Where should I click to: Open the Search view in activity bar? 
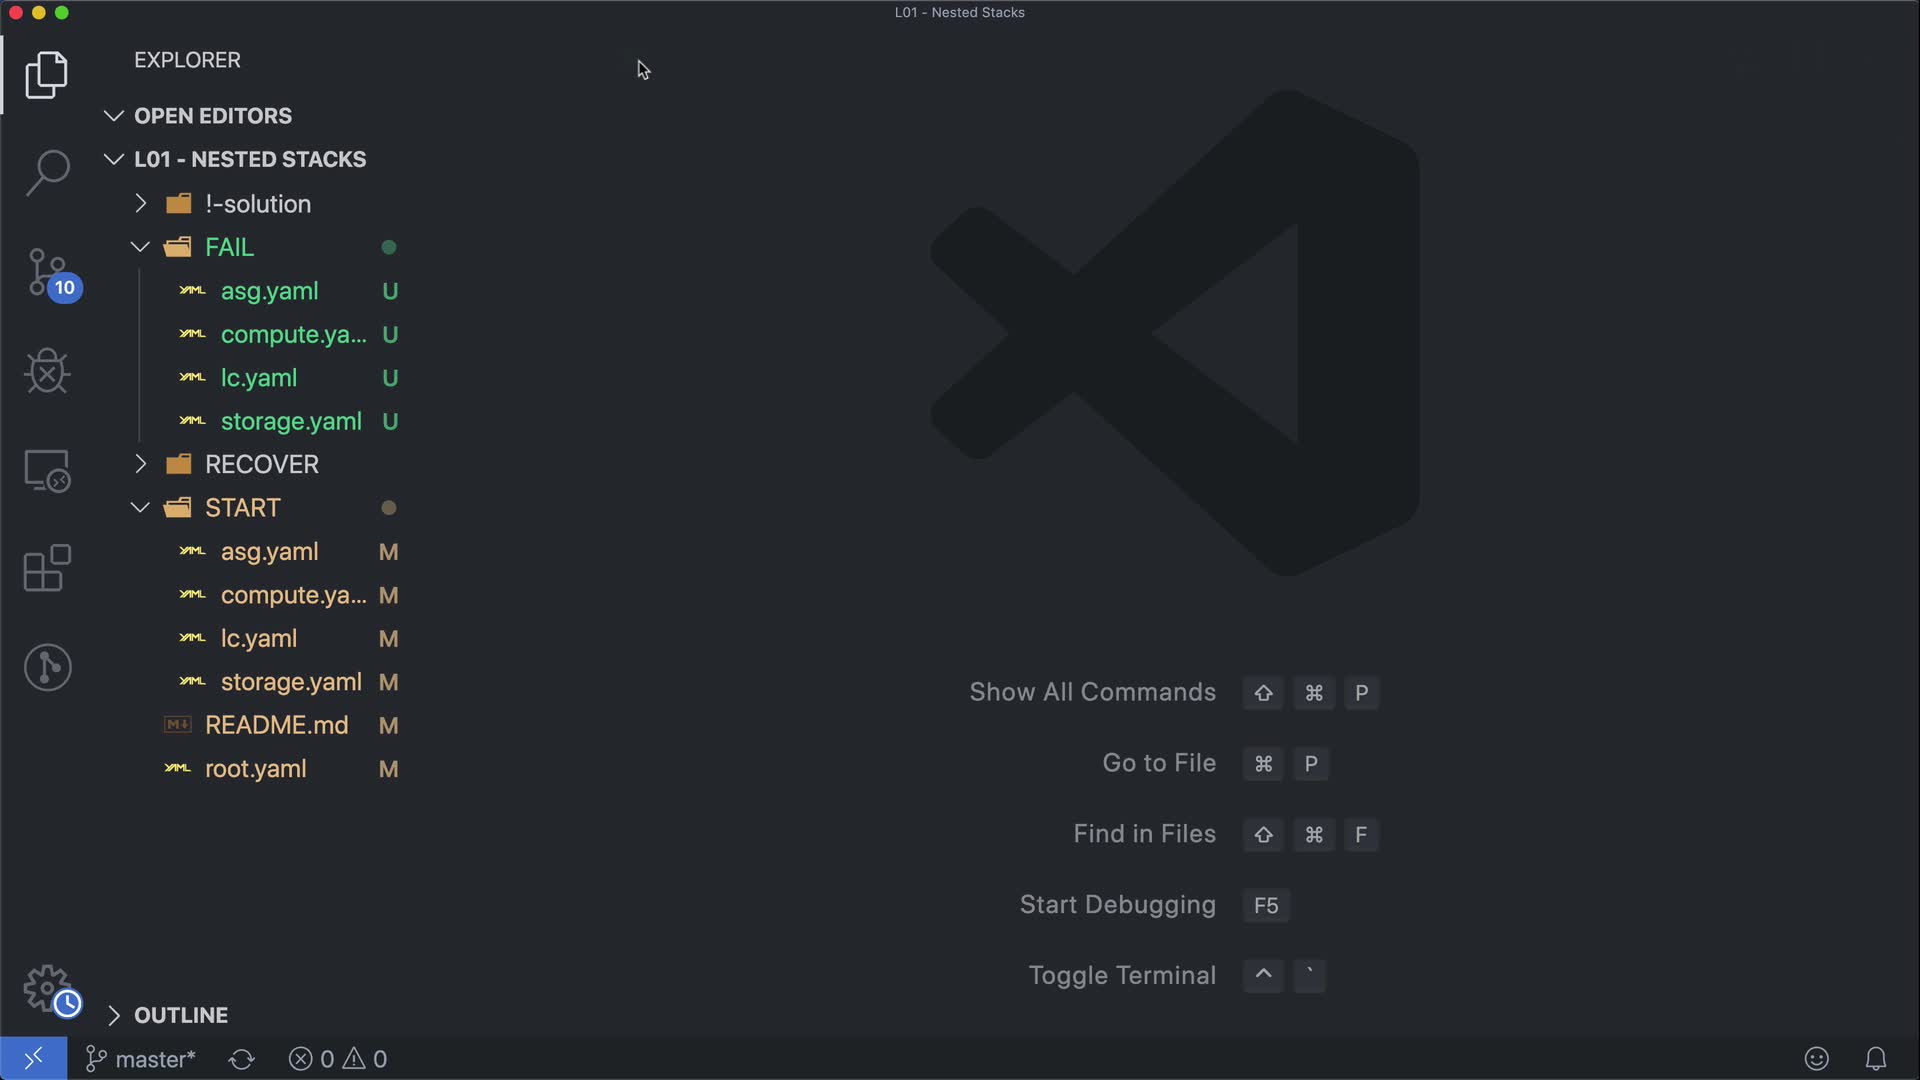coord(47,173)
